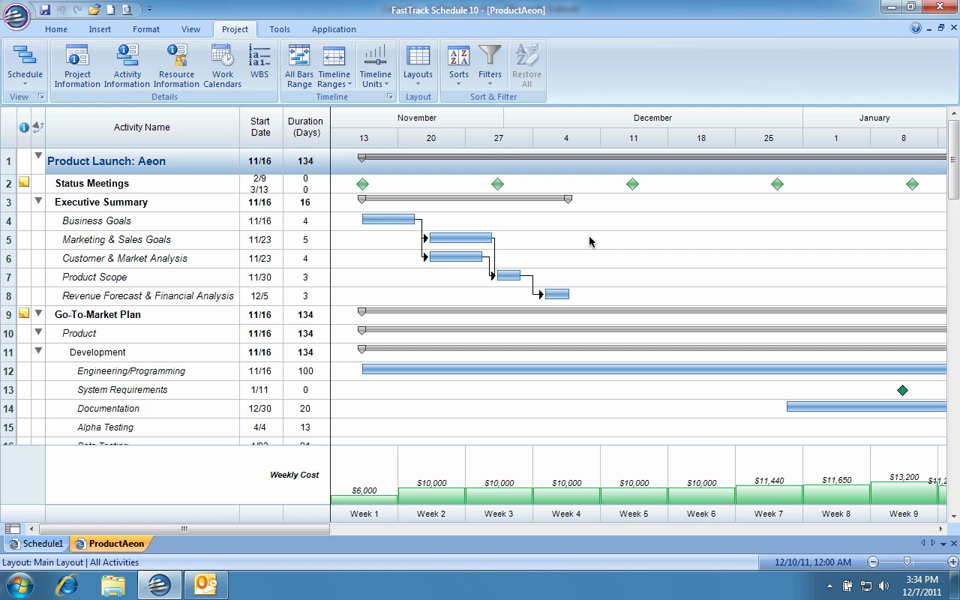Select Product Scope activity name
This screenshot has height=600, width=960.
(94, 277)
